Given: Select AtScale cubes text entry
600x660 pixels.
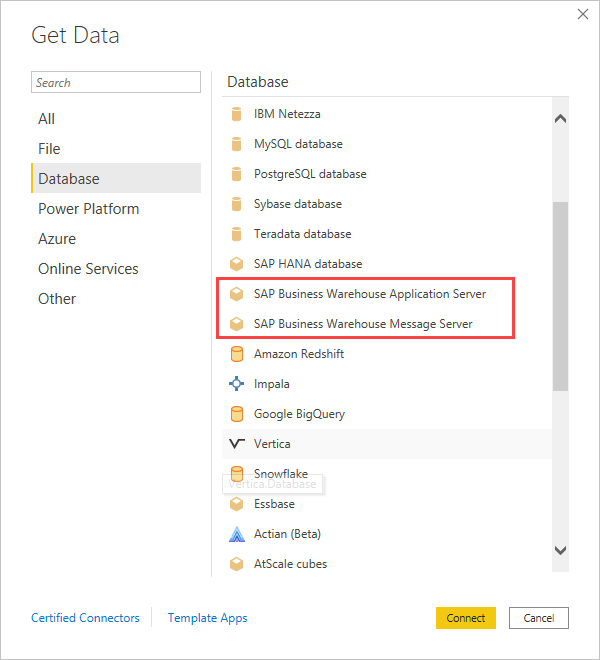Looking at the screenshot, I should point(290,564).
